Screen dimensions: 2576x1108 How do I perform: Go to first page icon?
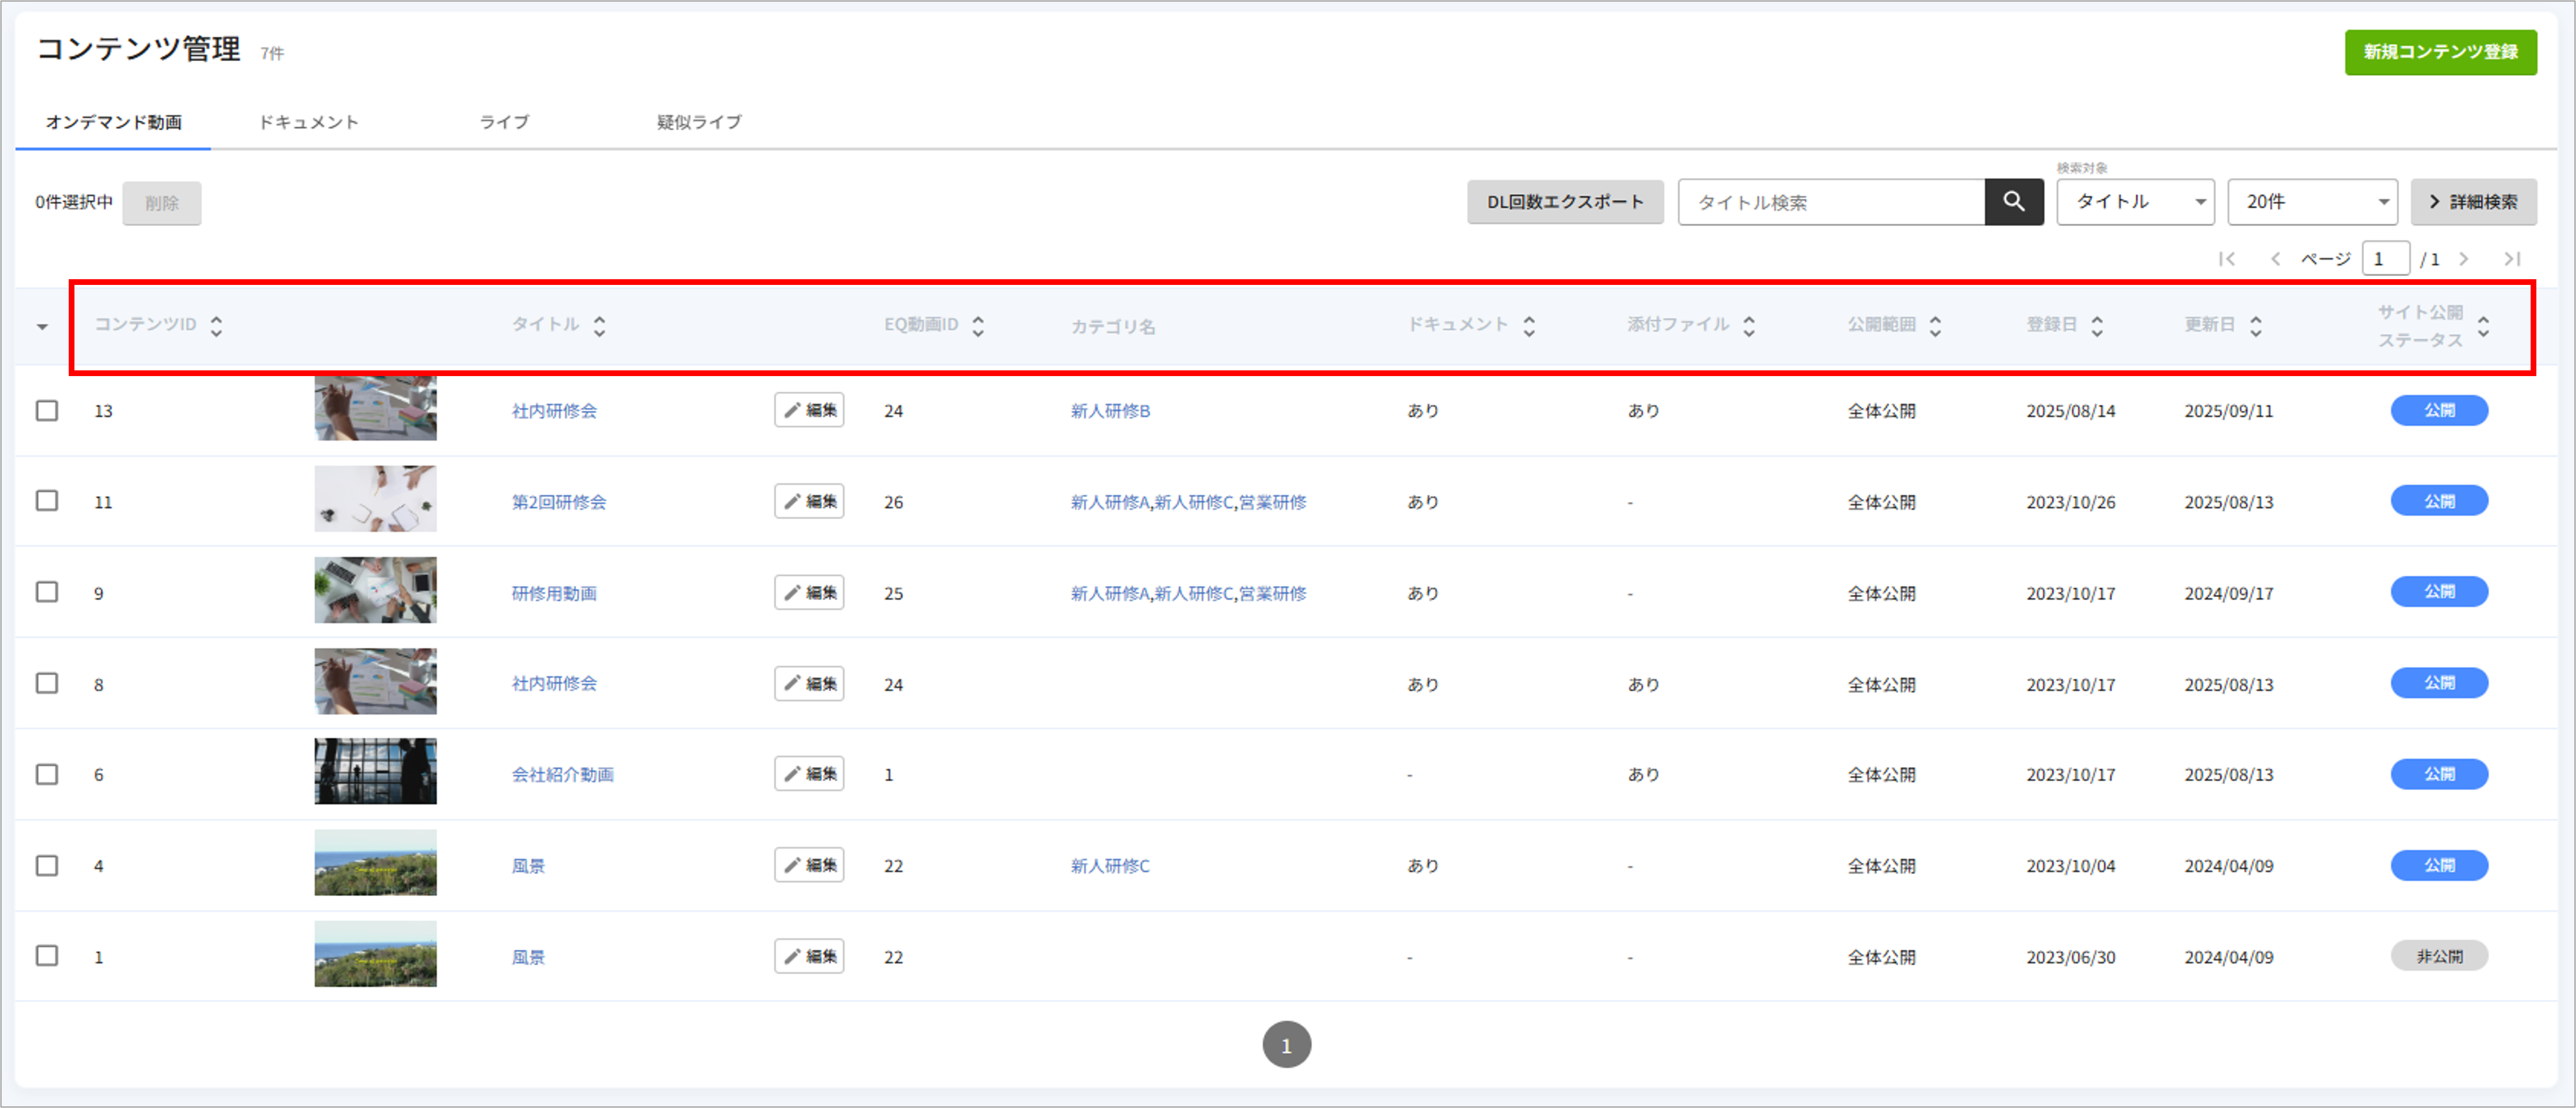(2227, 259)
